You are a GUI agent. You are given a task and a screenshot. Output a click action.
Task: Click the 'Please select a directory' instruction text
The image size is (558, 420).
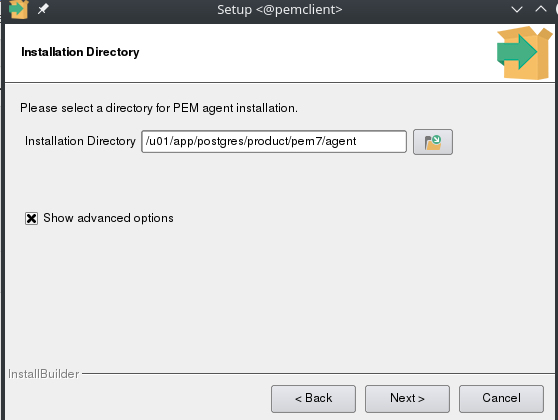coord(159,108)
